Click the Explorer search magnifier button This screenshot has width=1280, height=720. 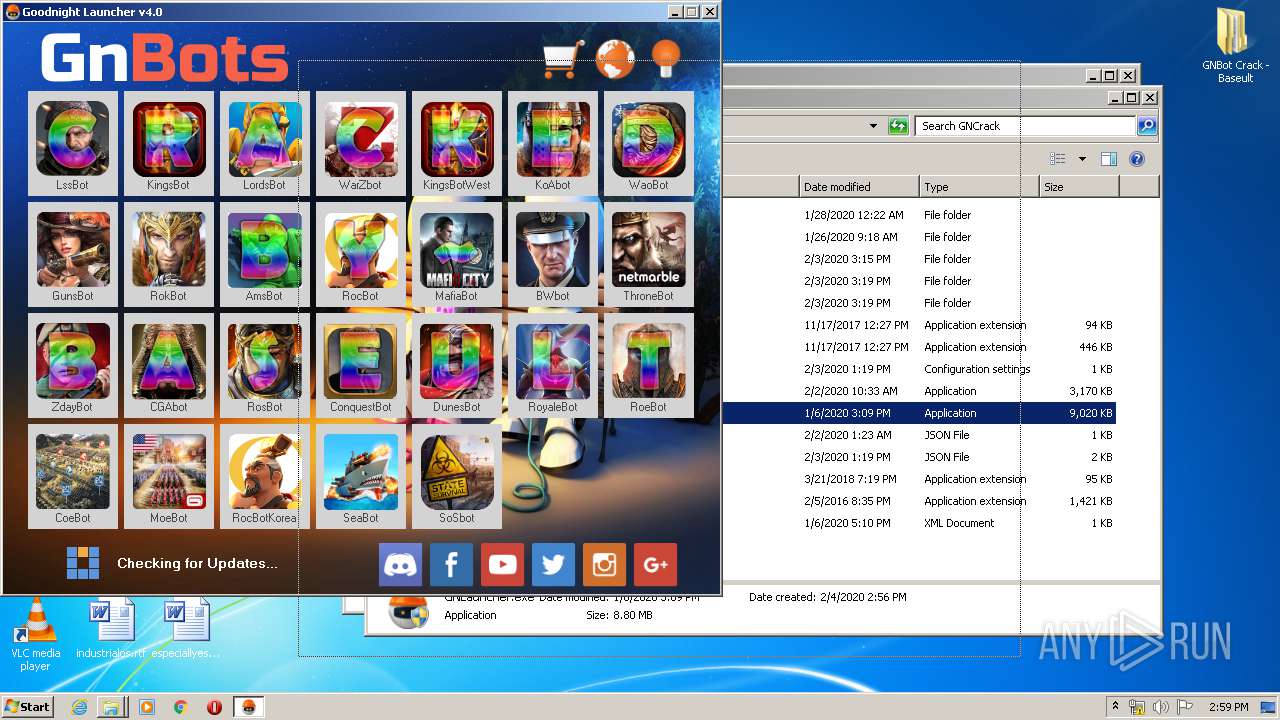1147,126
